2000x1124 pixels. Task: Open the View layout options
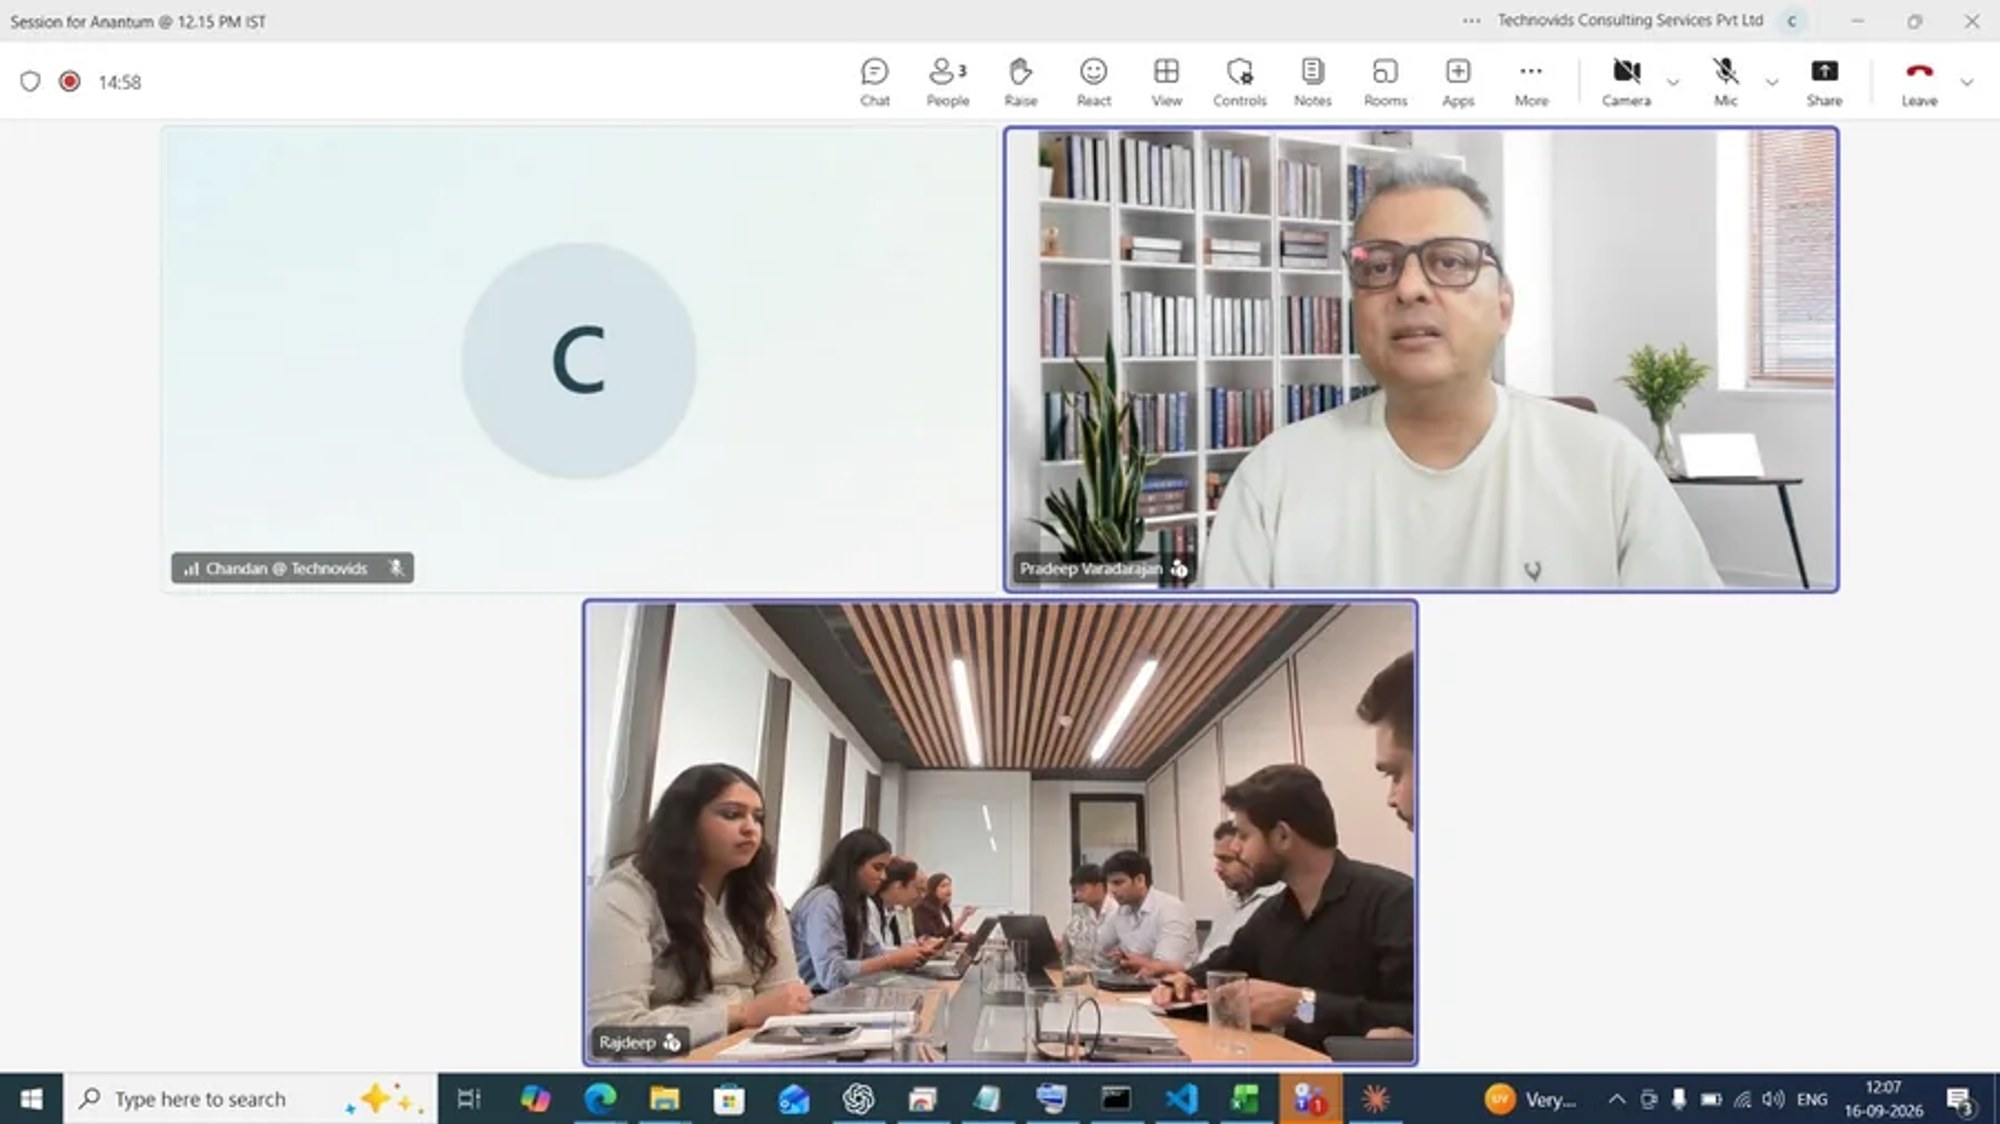pyautogui.click(x=1166, y=82)
